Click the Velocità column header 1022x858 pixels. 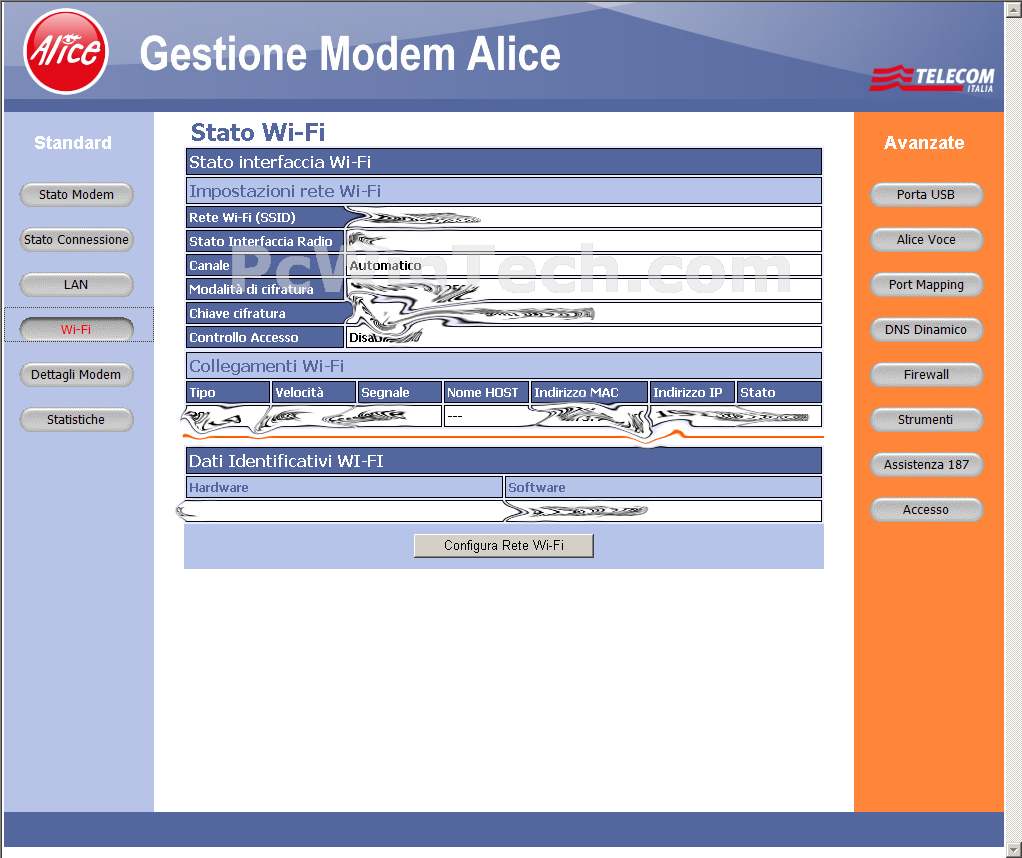314,392
